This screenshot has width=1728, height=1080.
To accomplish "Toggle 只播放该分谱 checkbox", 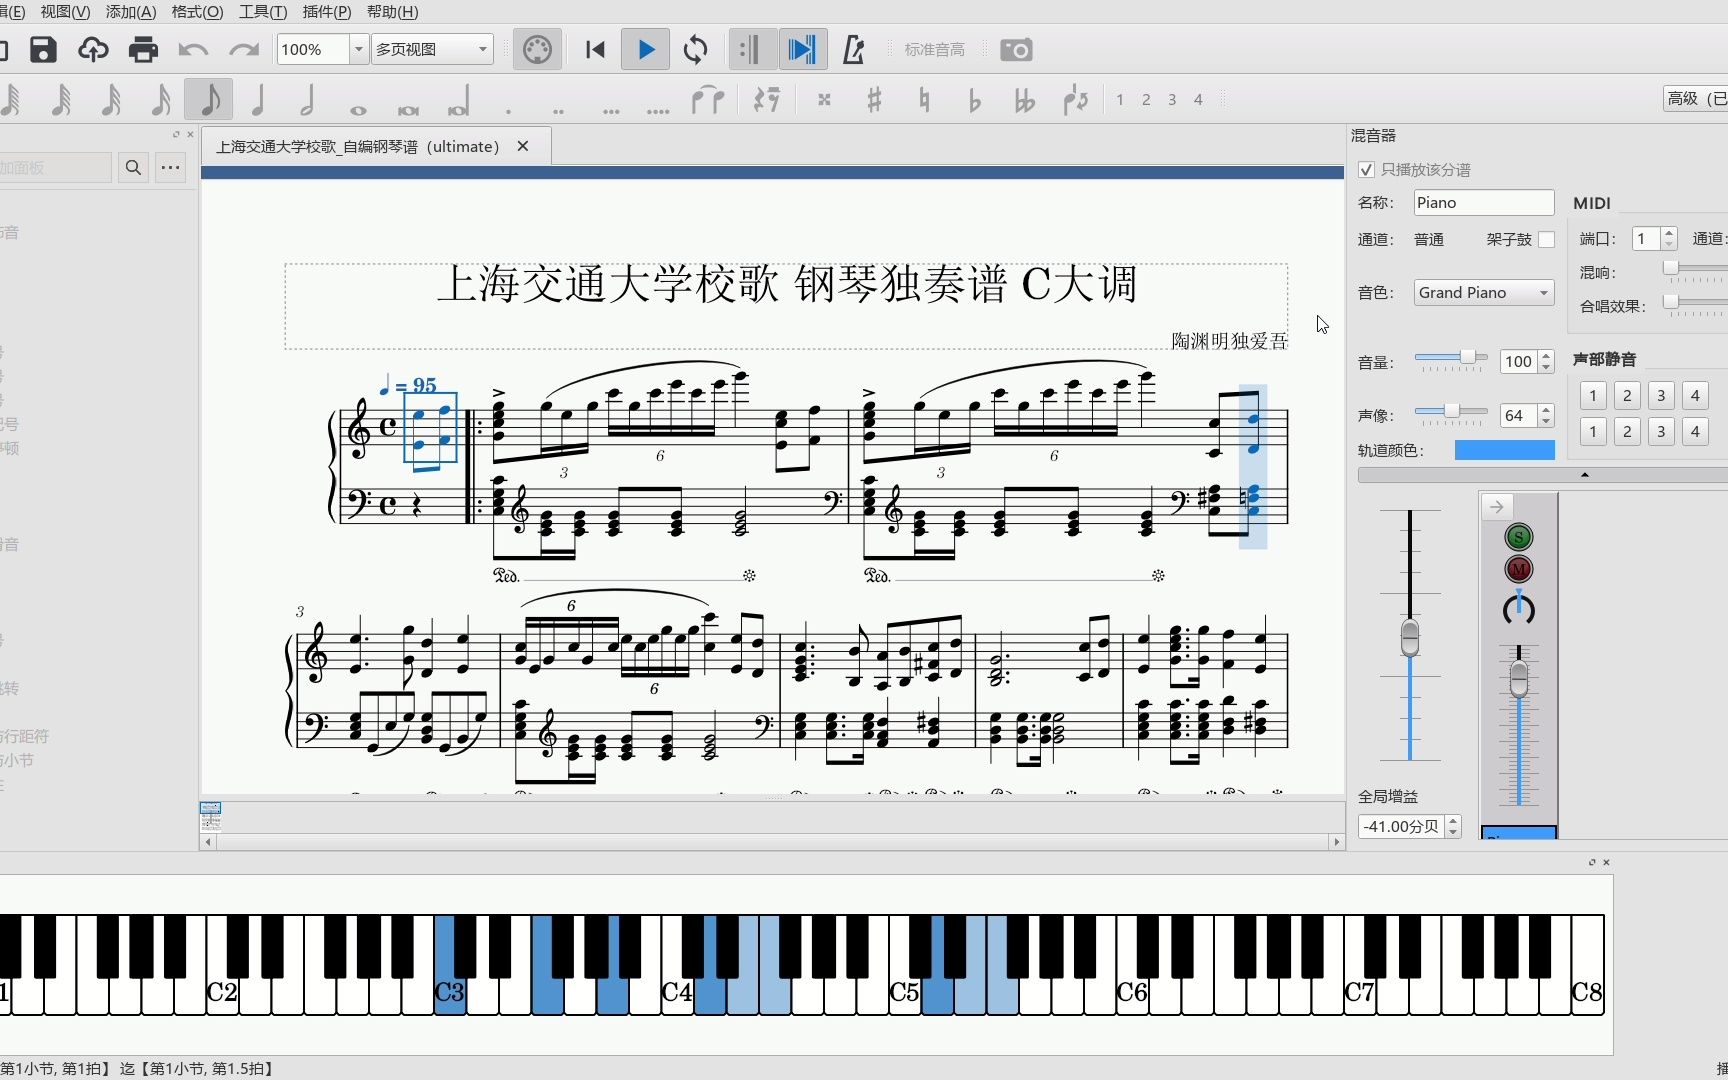I will [x=1366, y=169].
